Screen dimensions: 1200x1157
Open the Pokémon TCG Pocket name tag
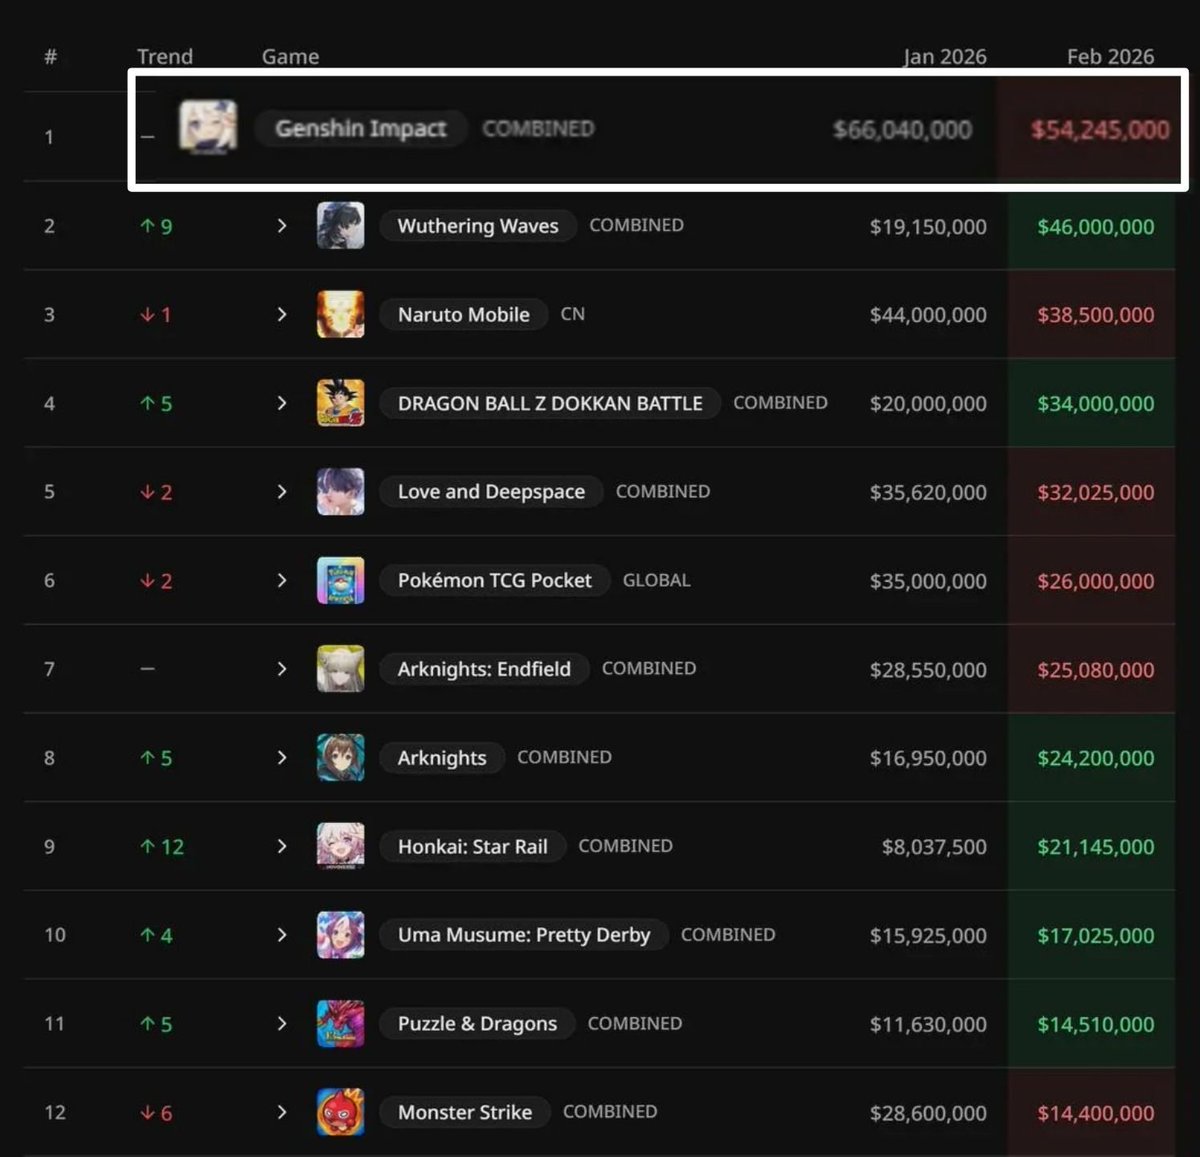click(495, 580)
